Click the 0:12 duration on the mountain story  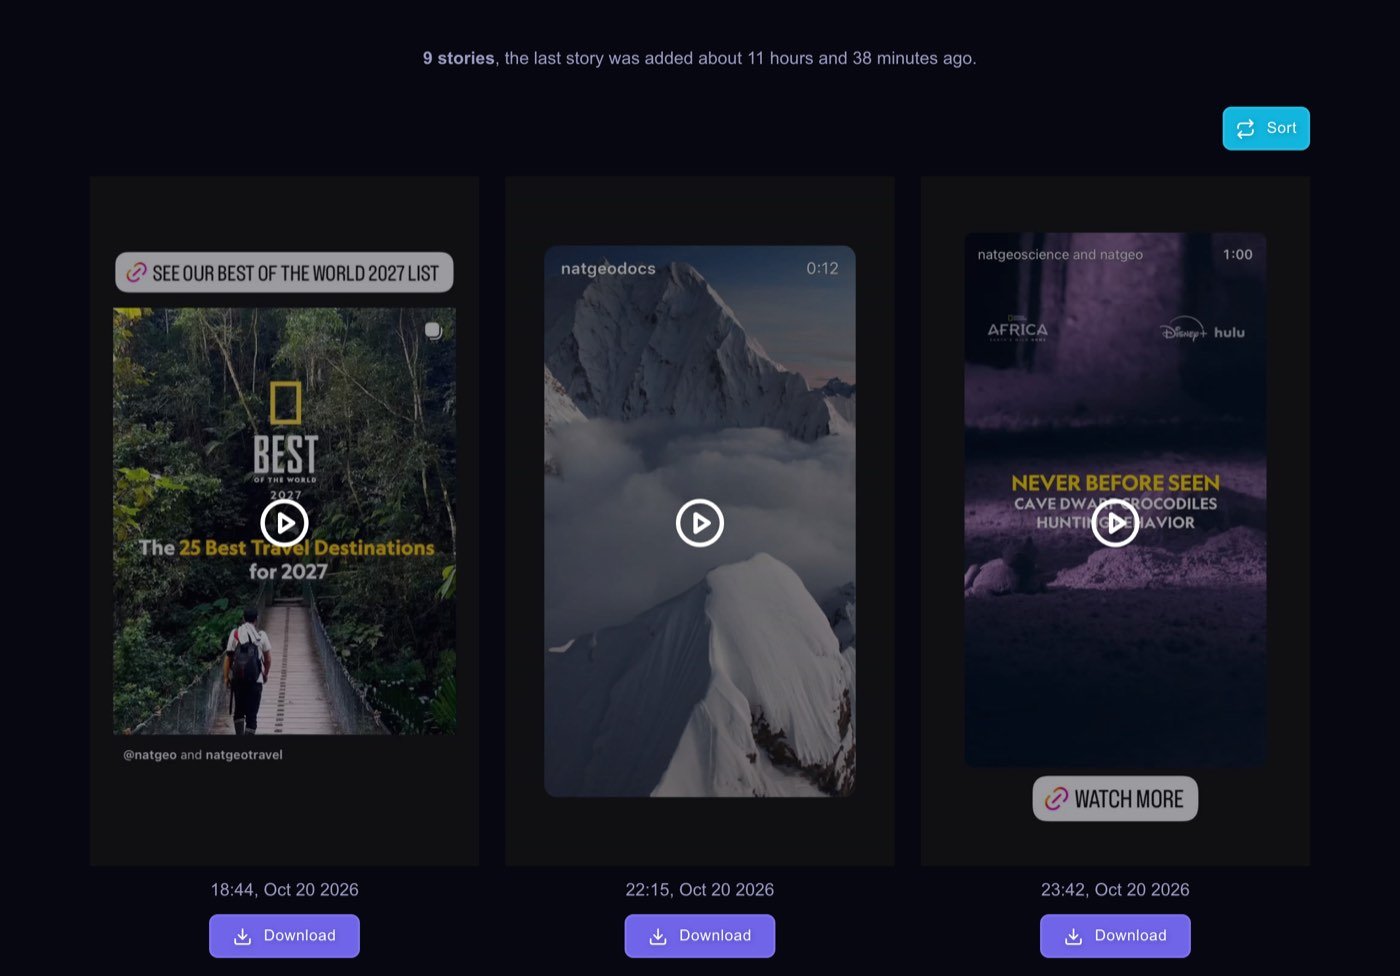(x=822, y=268)
